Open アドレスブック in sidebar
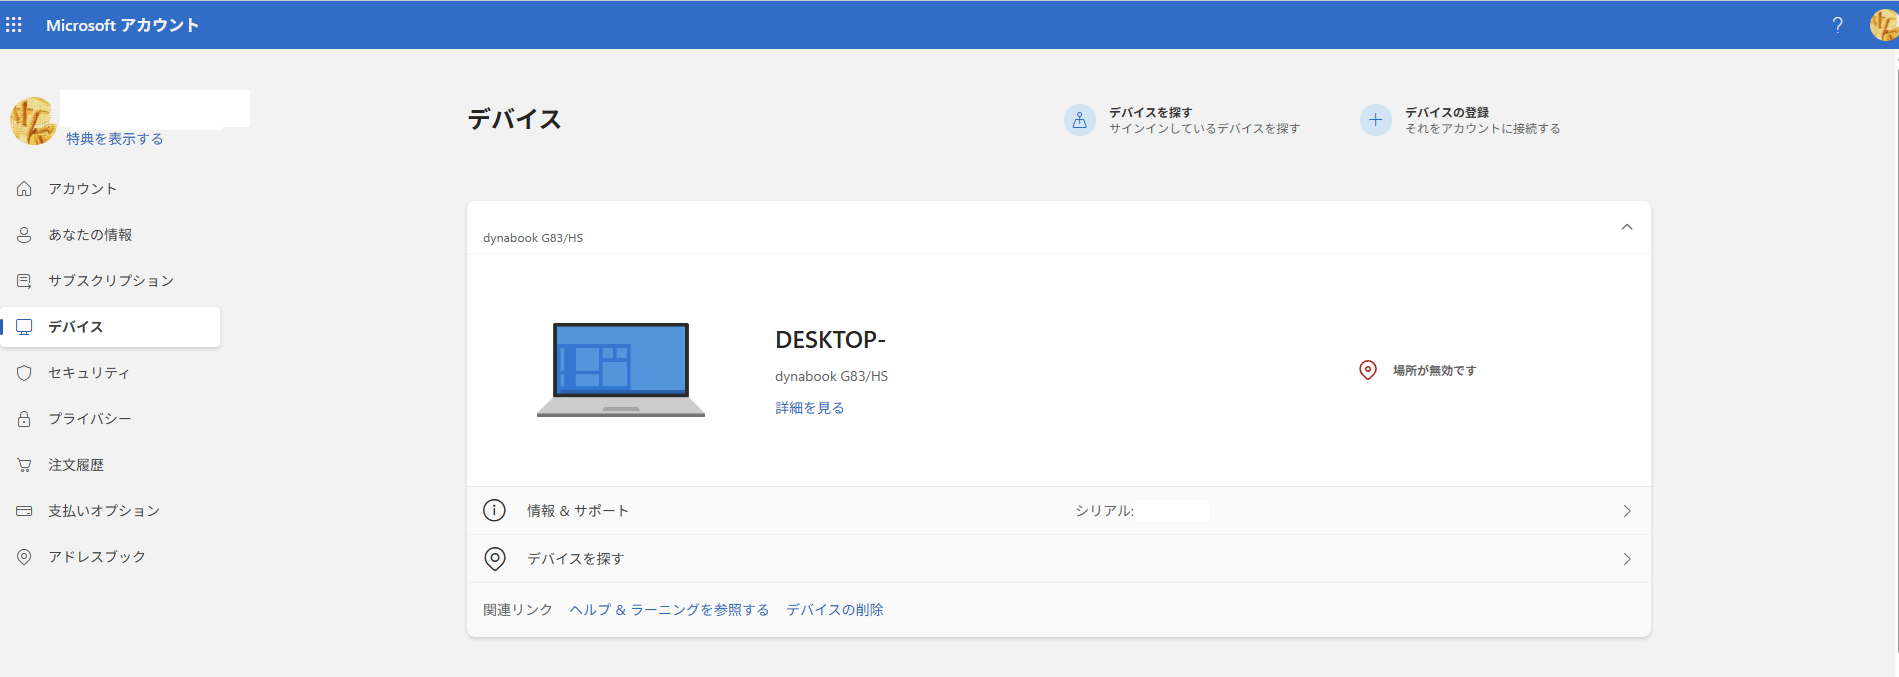The height and width of the screenshot is (677, 1899). click(110, 557)
